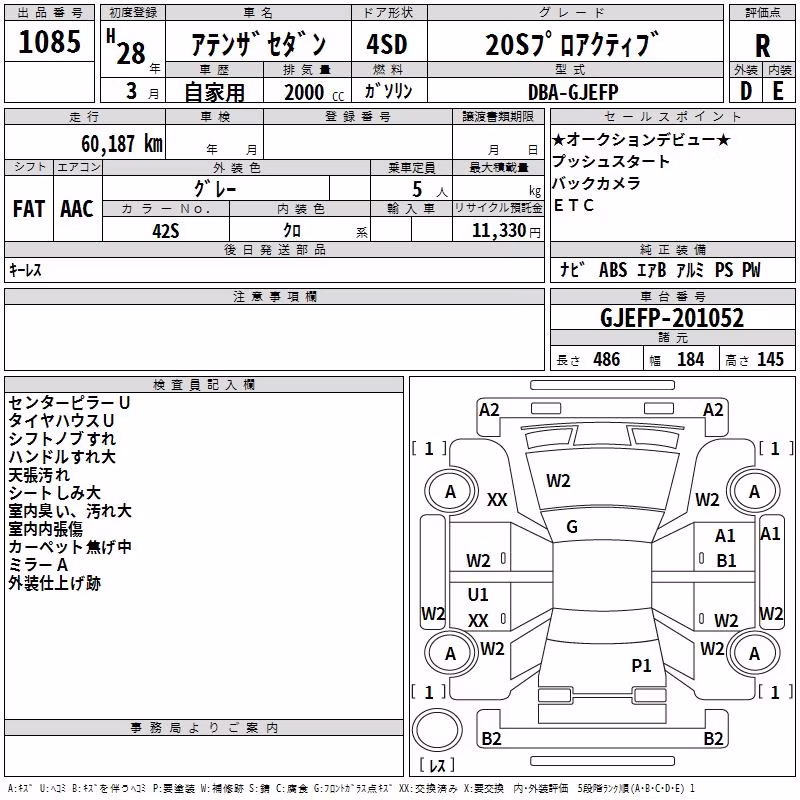Click the PS equipment entry
Viewport: 800px width, 800px height.
(x=724, y=270)
